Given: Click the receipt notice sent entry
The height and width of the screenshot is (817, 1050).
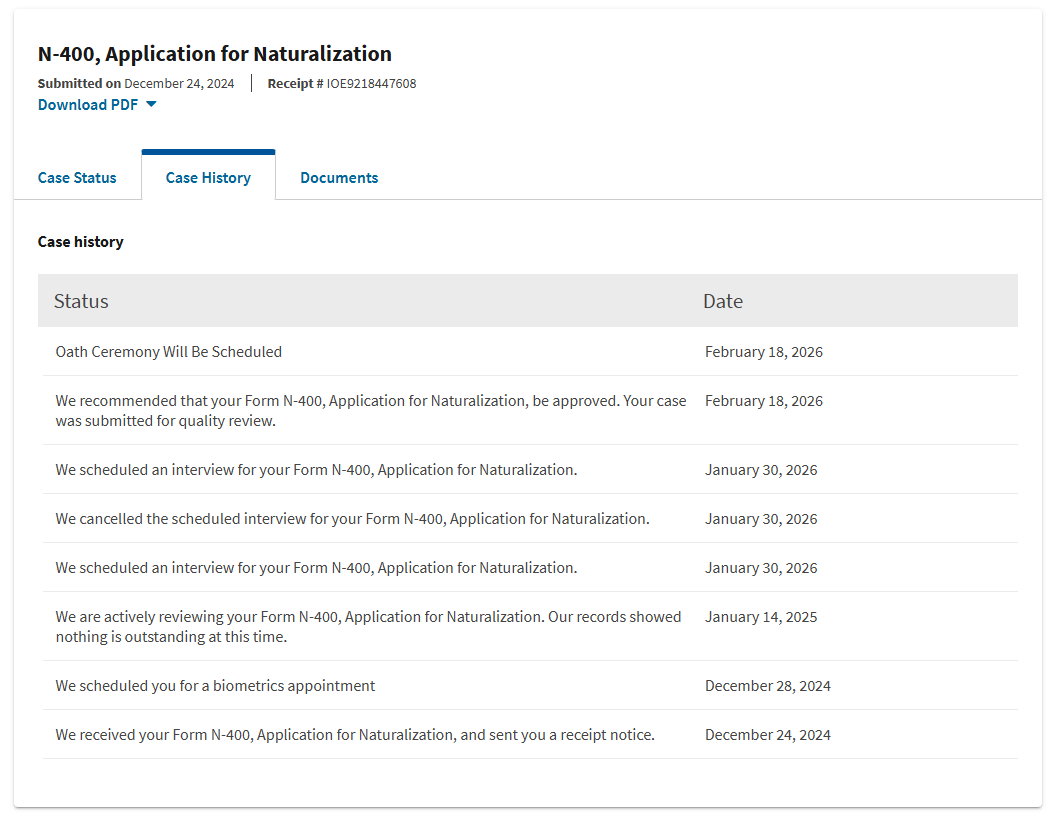Looking at the screenshot, I should (x=355, y=735).
